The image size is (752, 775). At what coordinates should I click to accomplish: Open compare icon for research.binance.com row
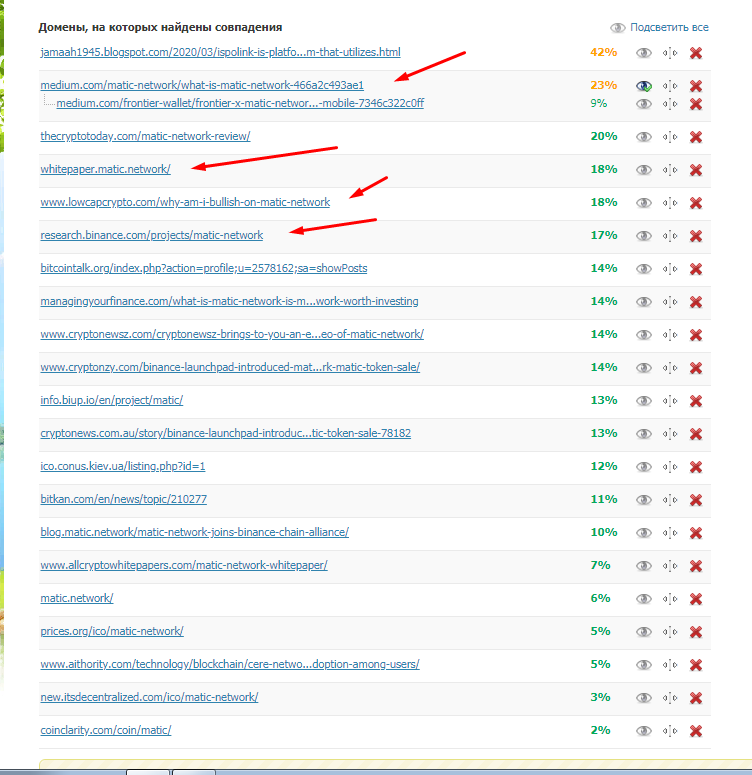[x=670, y=236]
